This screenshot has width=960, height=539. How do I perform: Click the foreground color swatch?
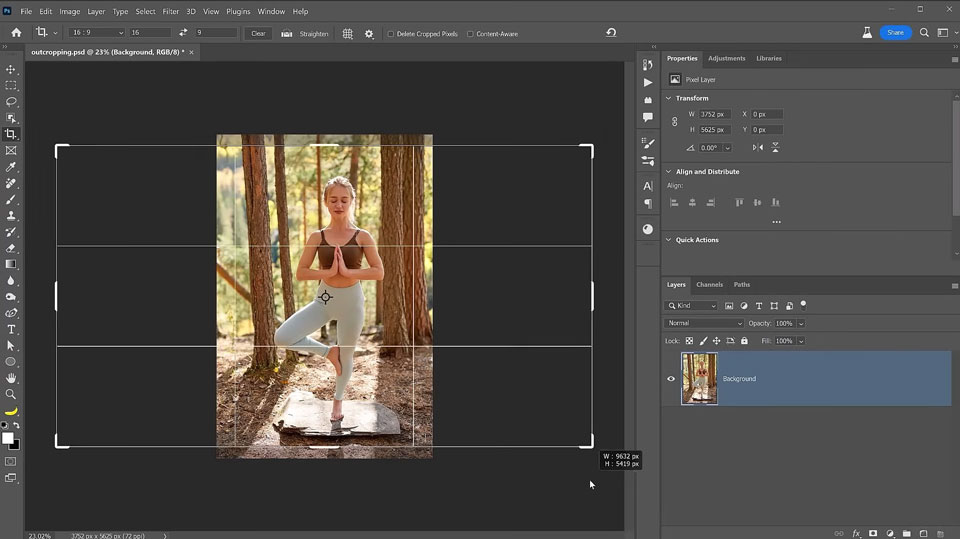(x=7, y=438)
